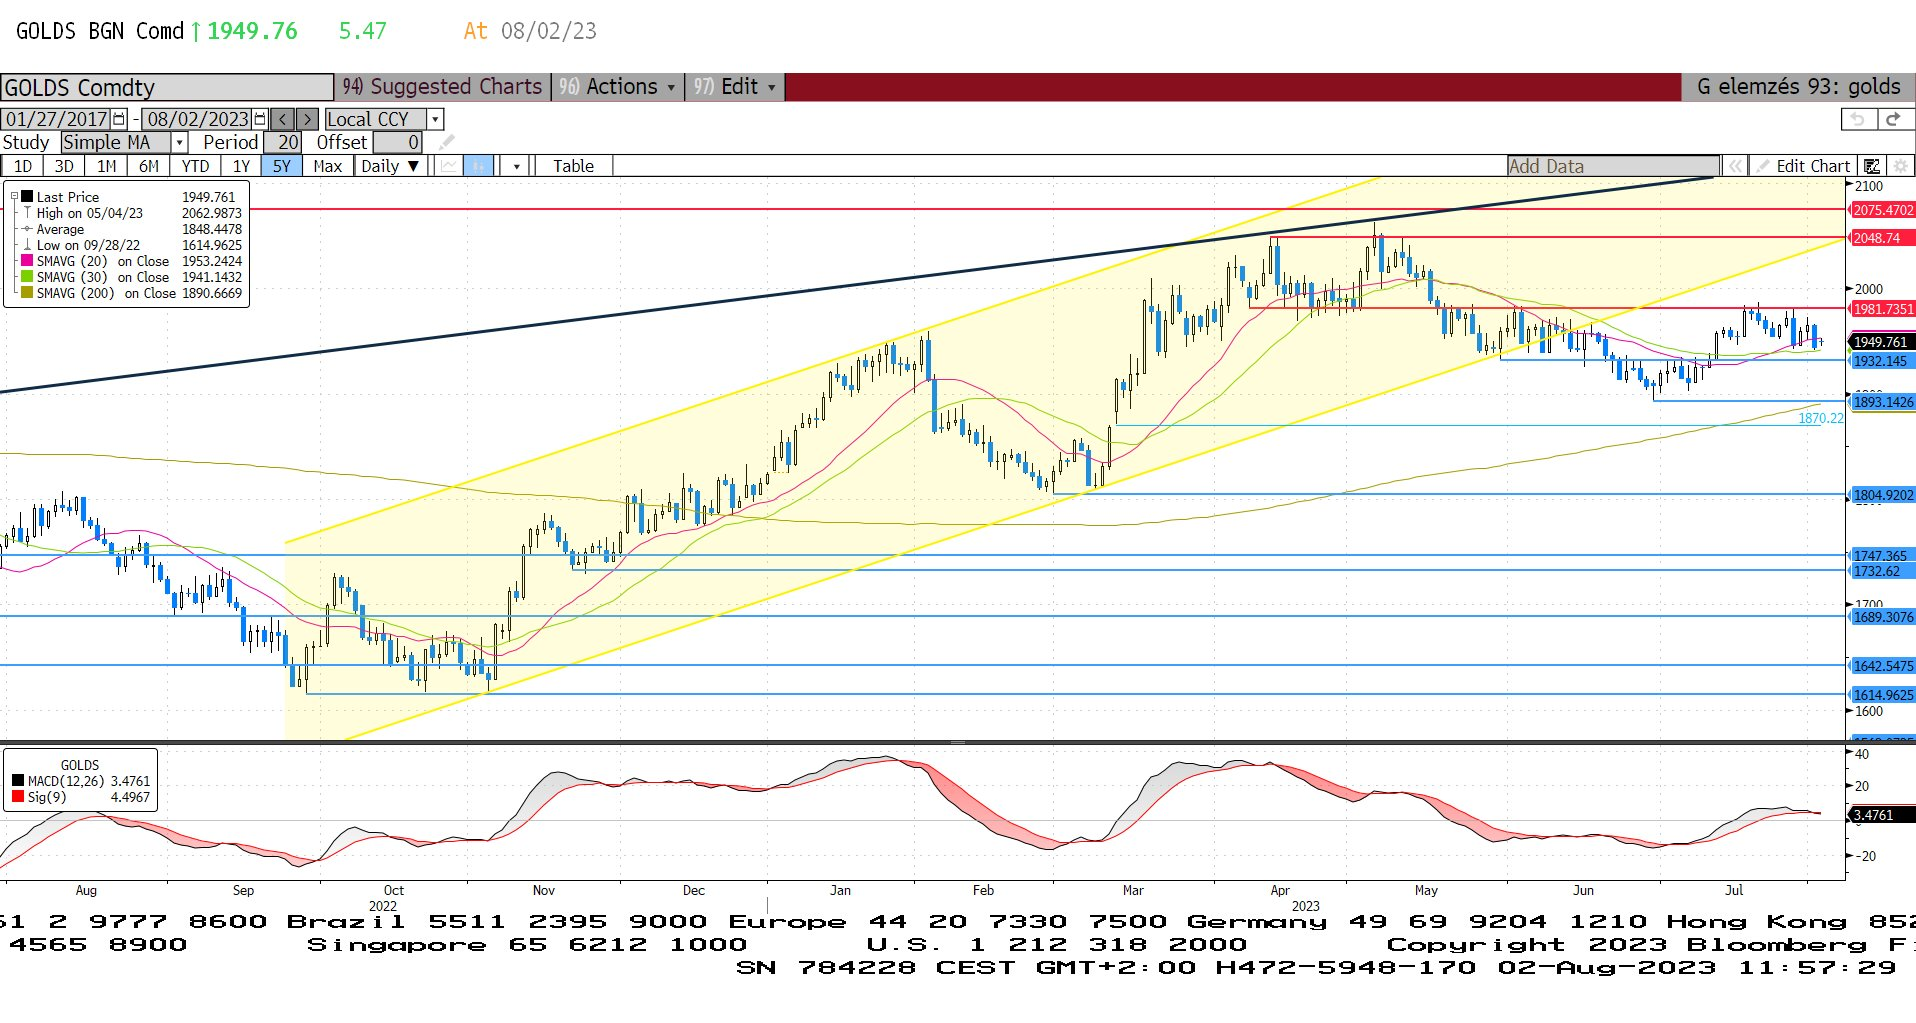The height and width of the screenshot is (1023, 1916).
Task: Set chart range to YTD
Action: tap(195, 166)
